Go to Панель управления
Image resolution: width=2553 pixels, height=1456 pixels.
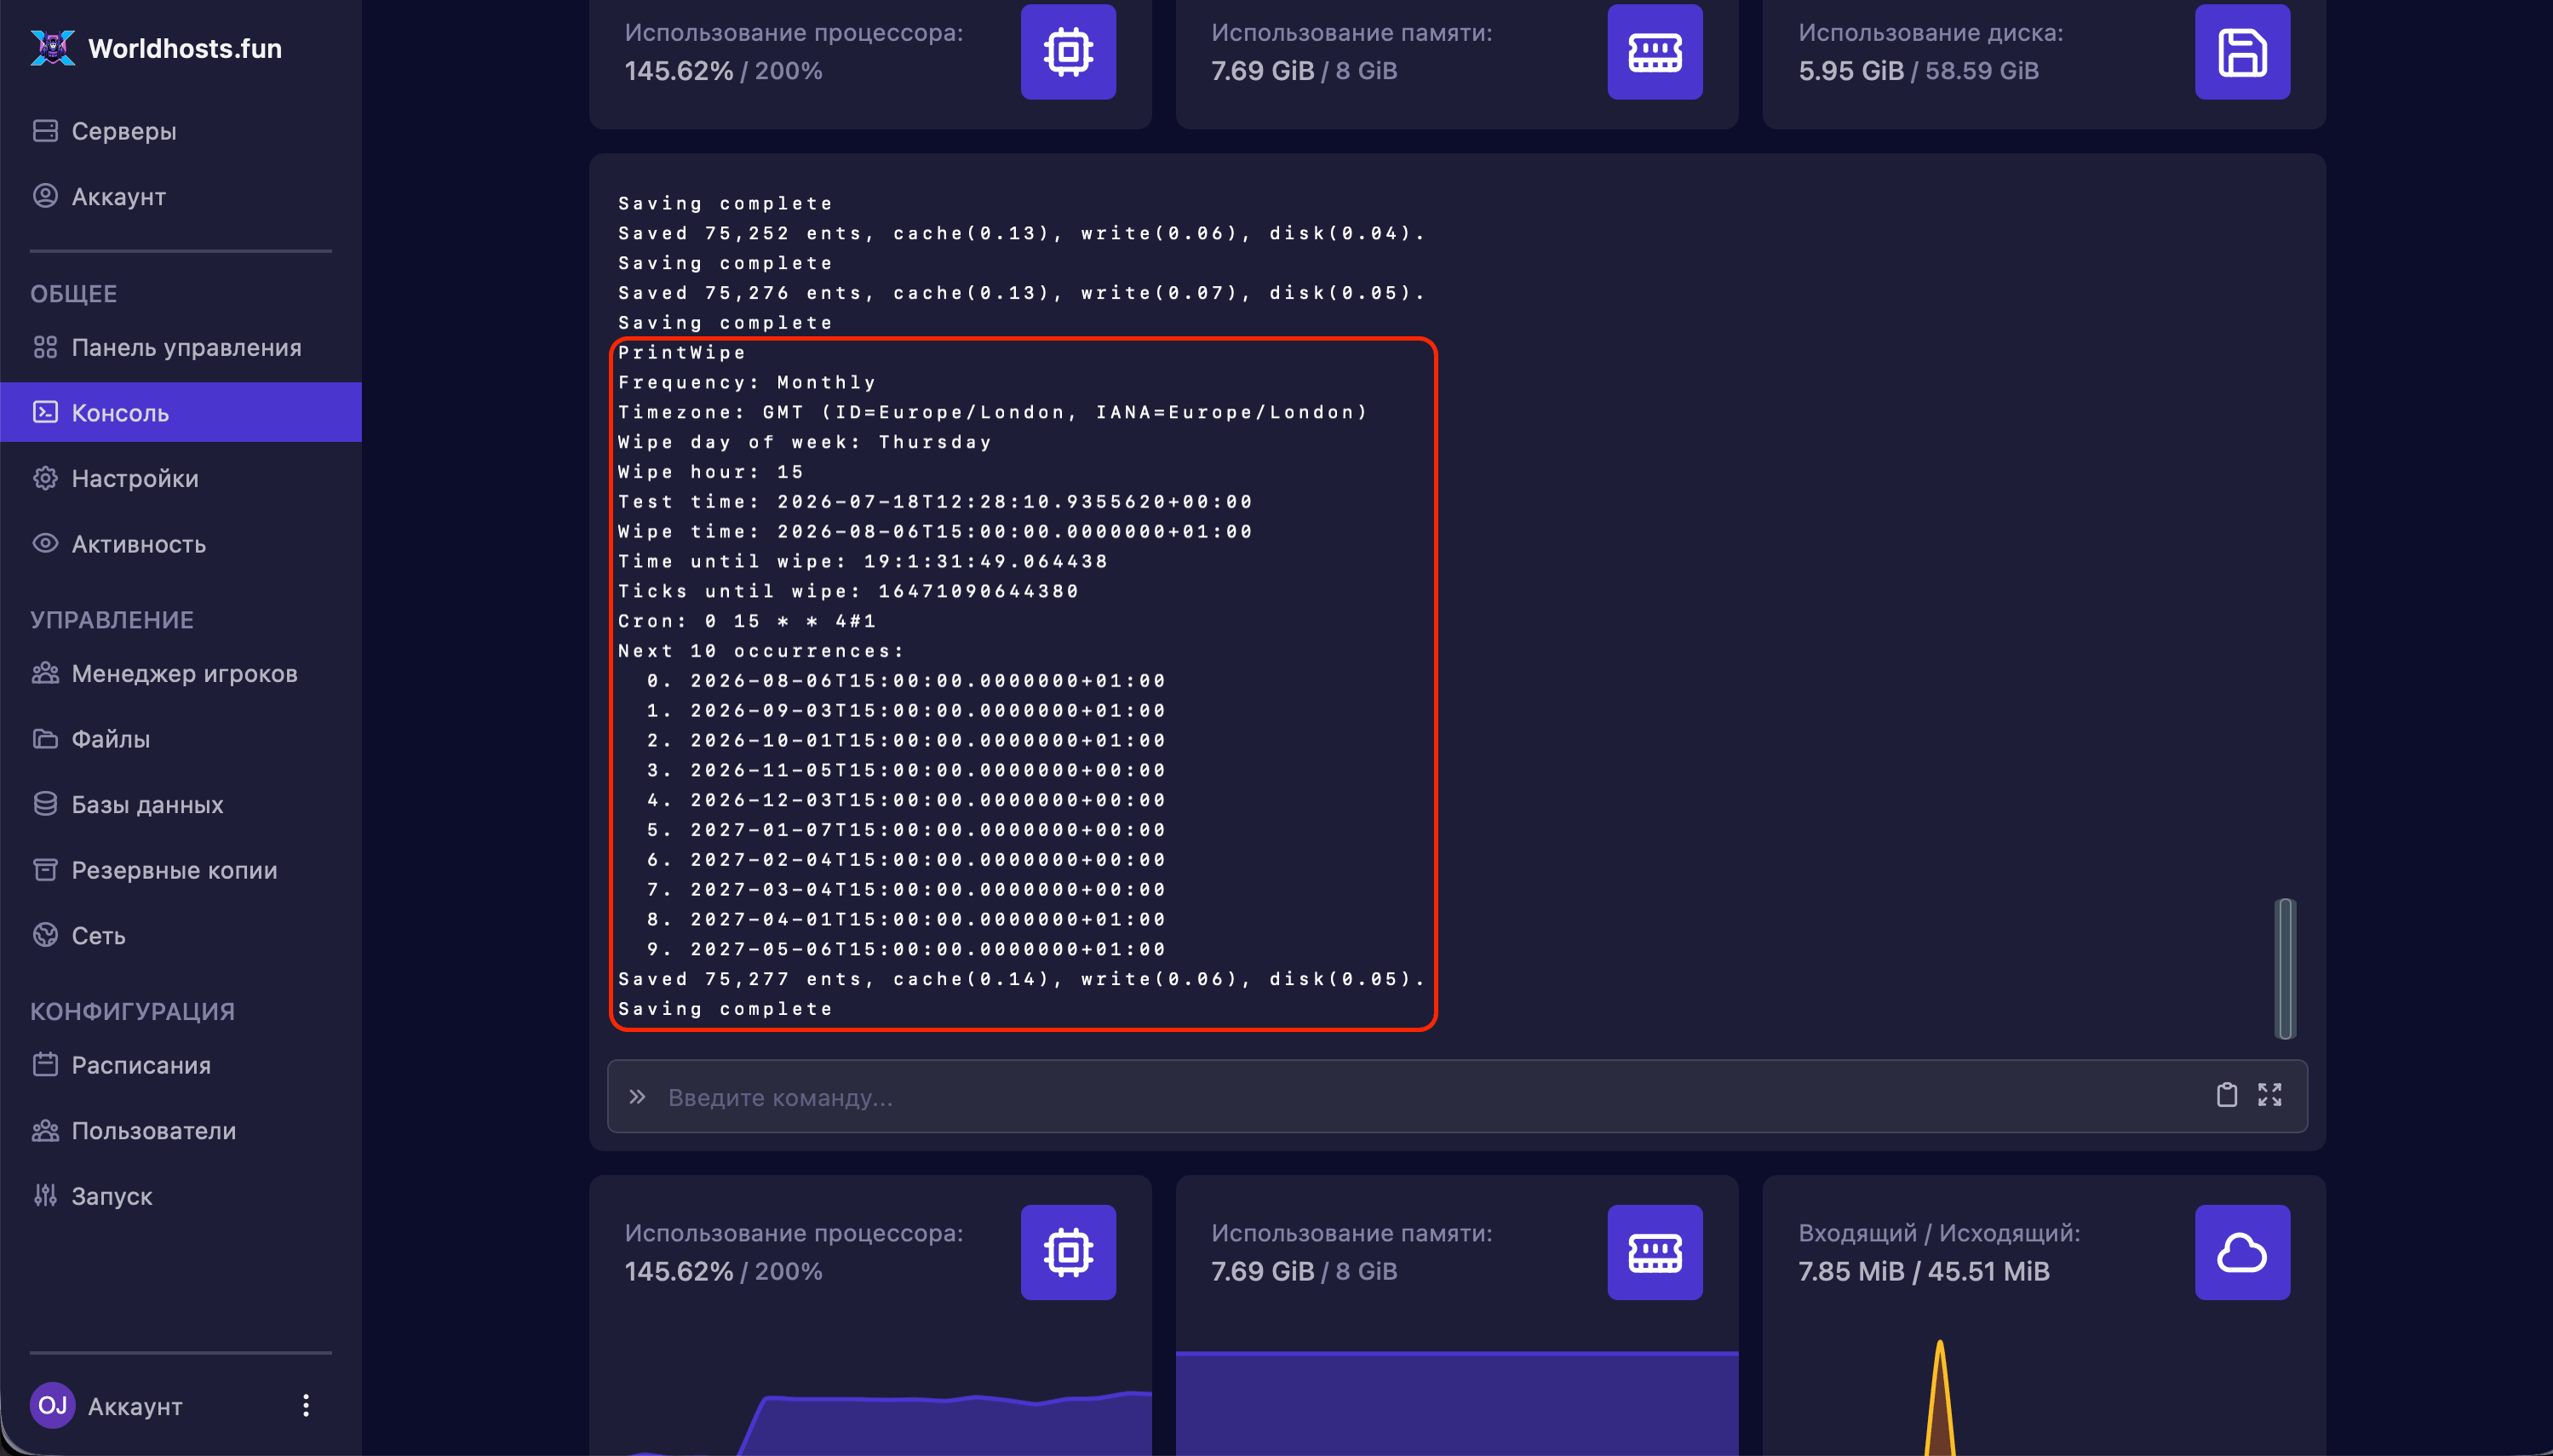point(186,347)
